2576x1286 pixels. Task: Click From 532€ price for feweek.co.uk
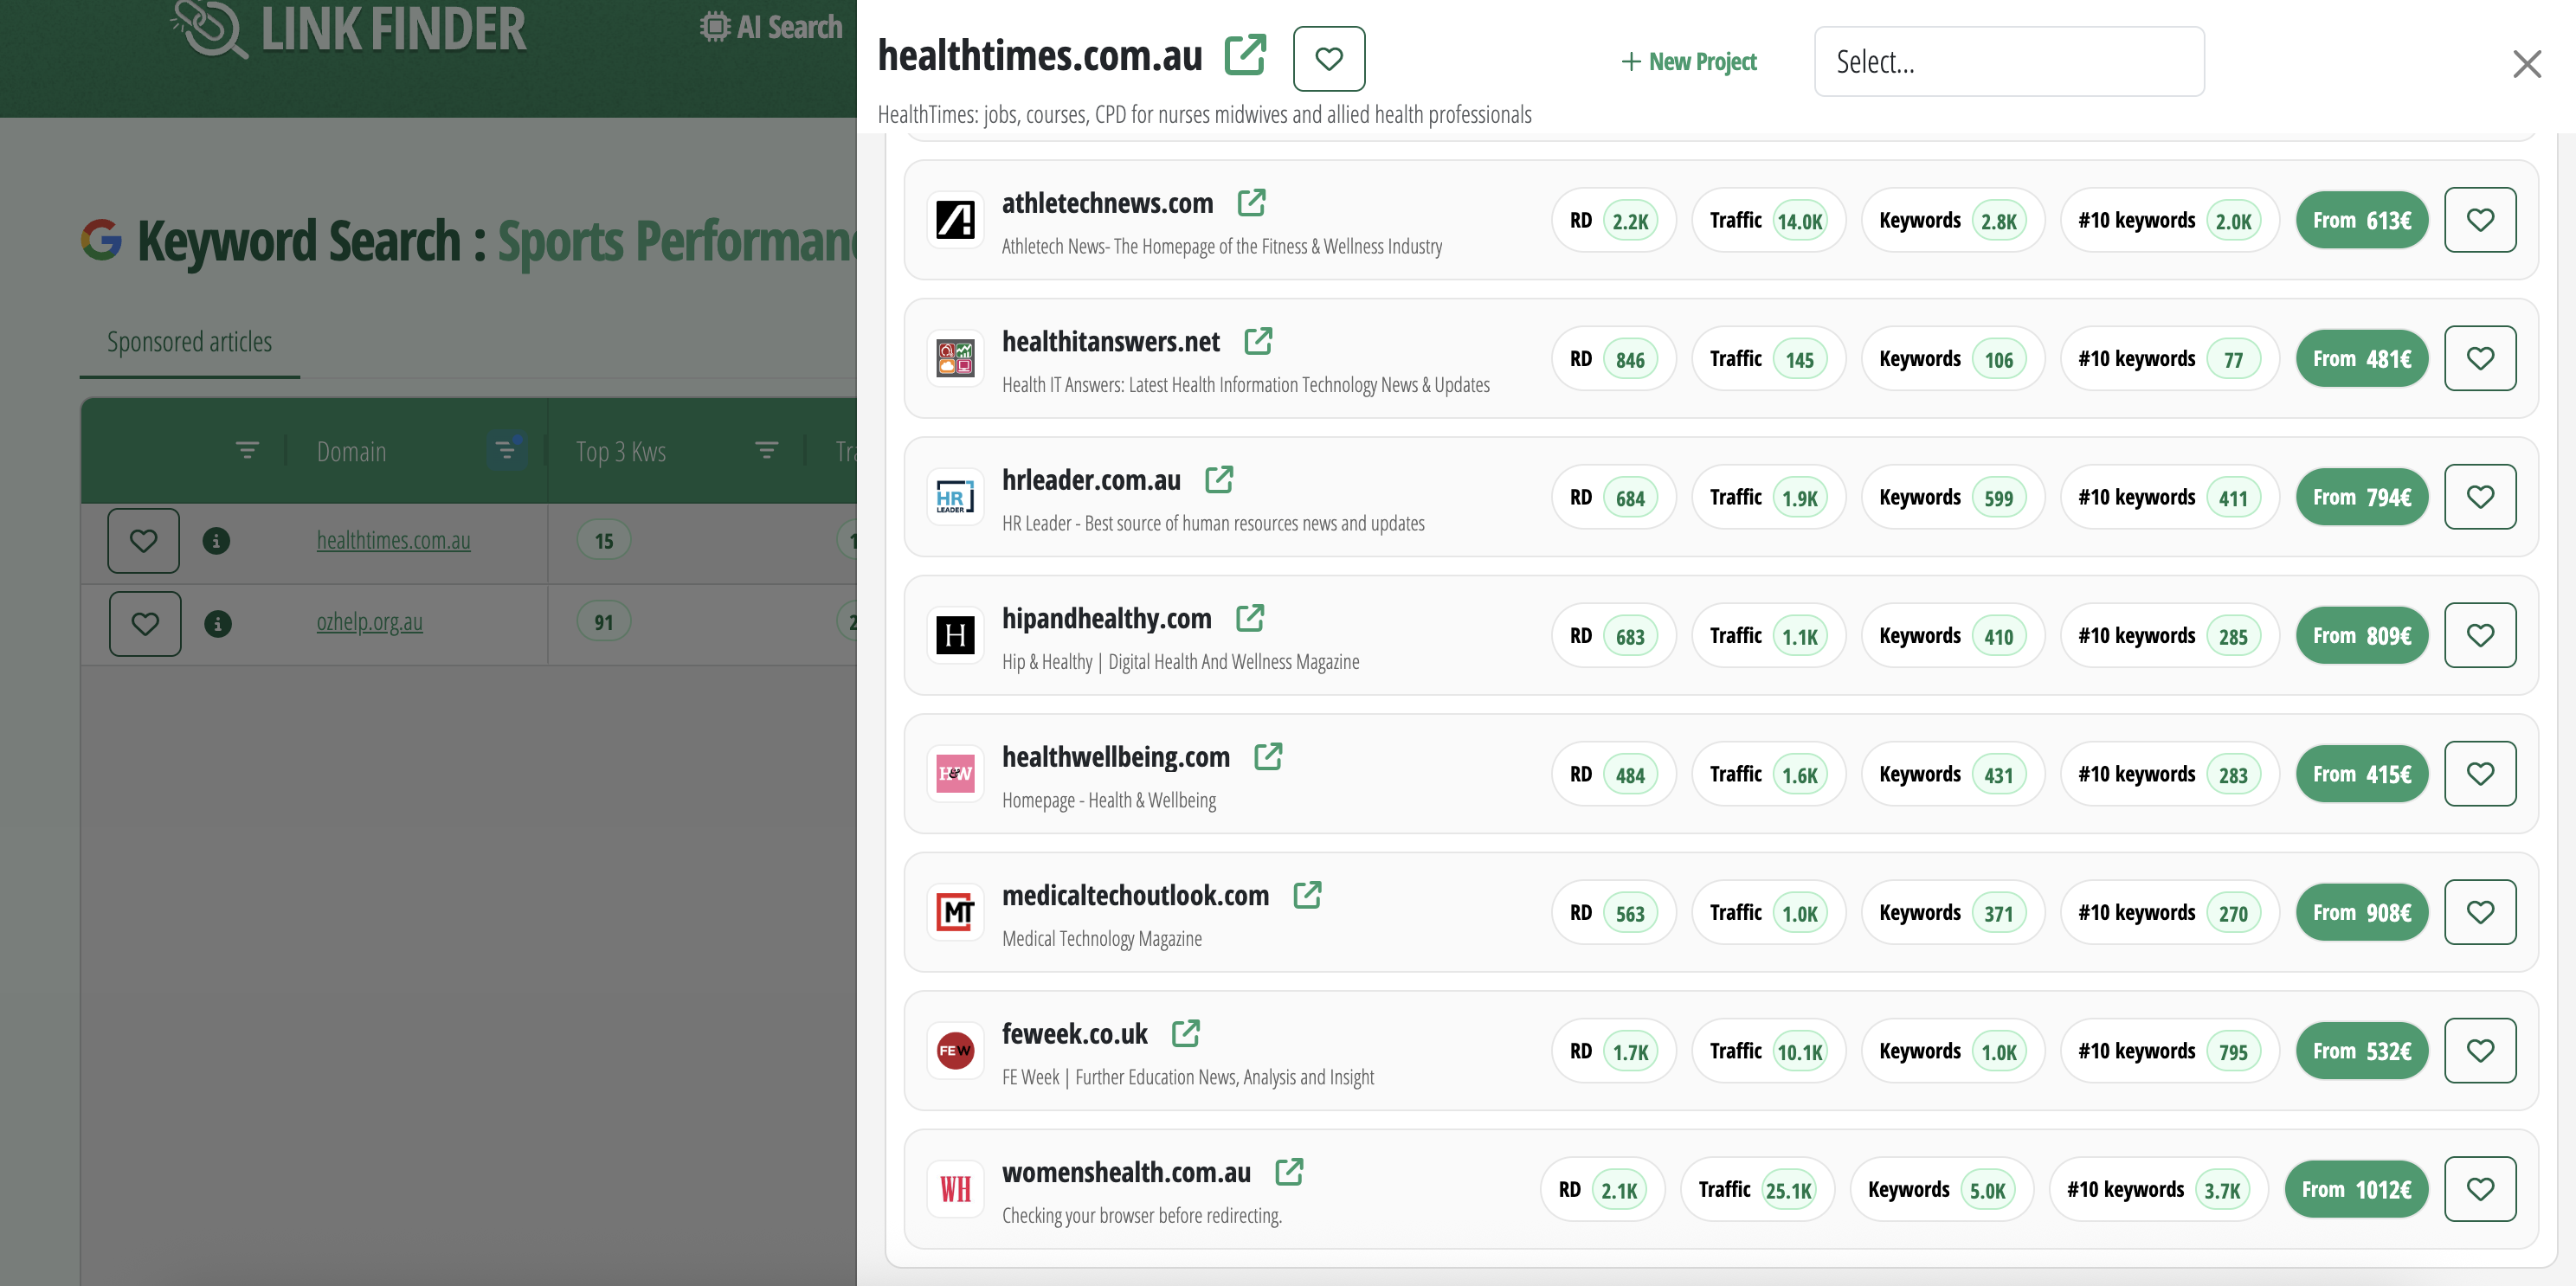pyautogui.click(x=2362, y=1051)
